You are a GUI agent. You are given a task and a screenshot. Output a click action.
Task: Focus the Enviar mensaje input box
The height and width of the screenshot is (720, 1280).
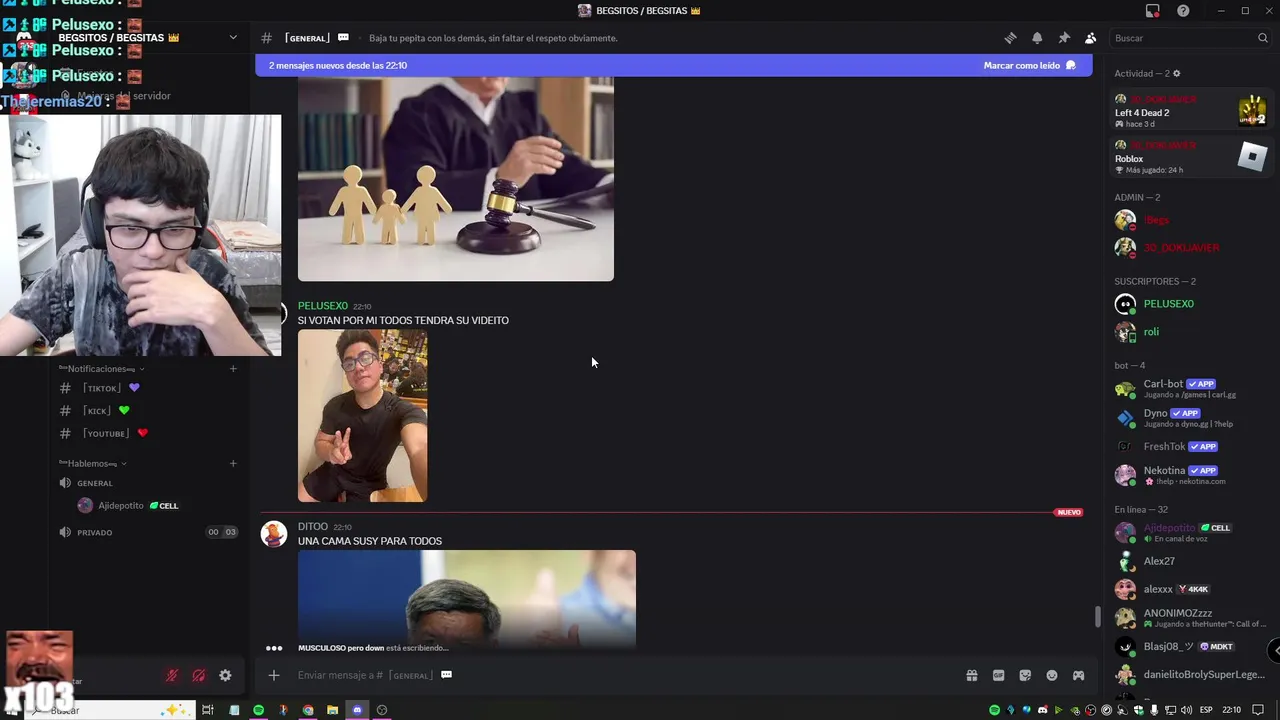point(620,675)
